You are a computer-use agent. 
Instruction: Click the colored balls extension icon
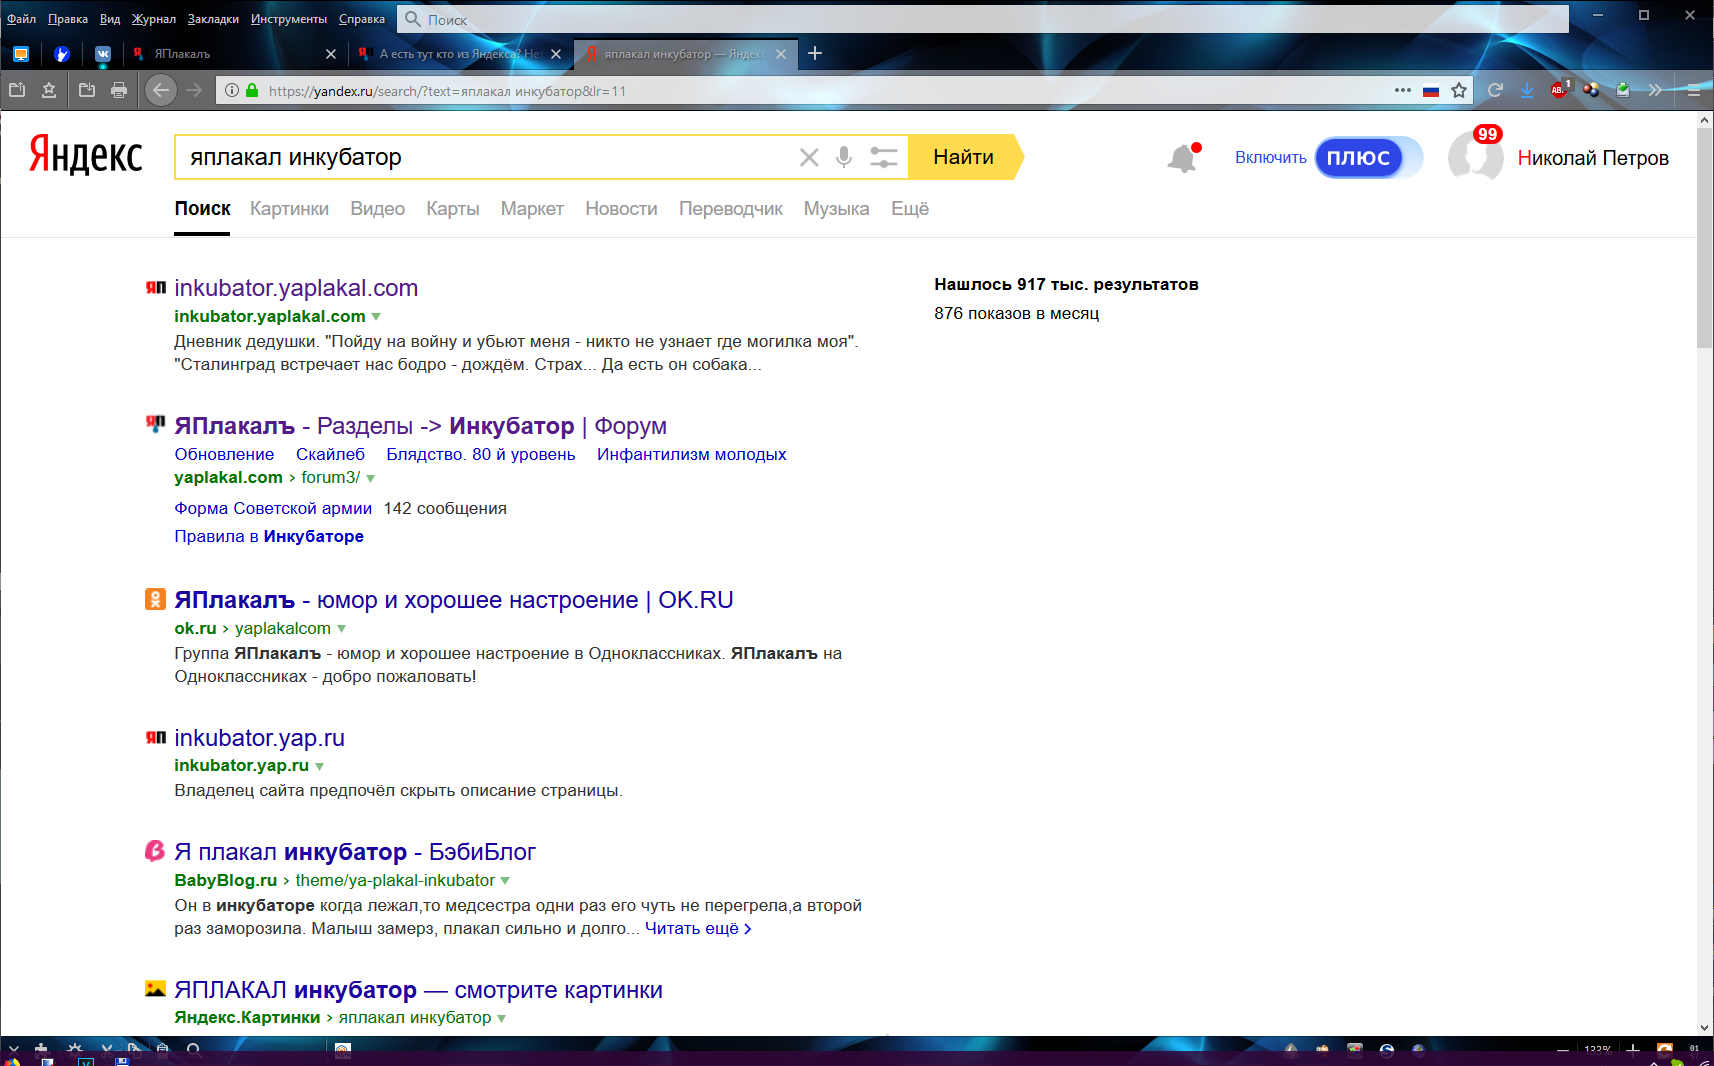click(x=1591, y=90)
